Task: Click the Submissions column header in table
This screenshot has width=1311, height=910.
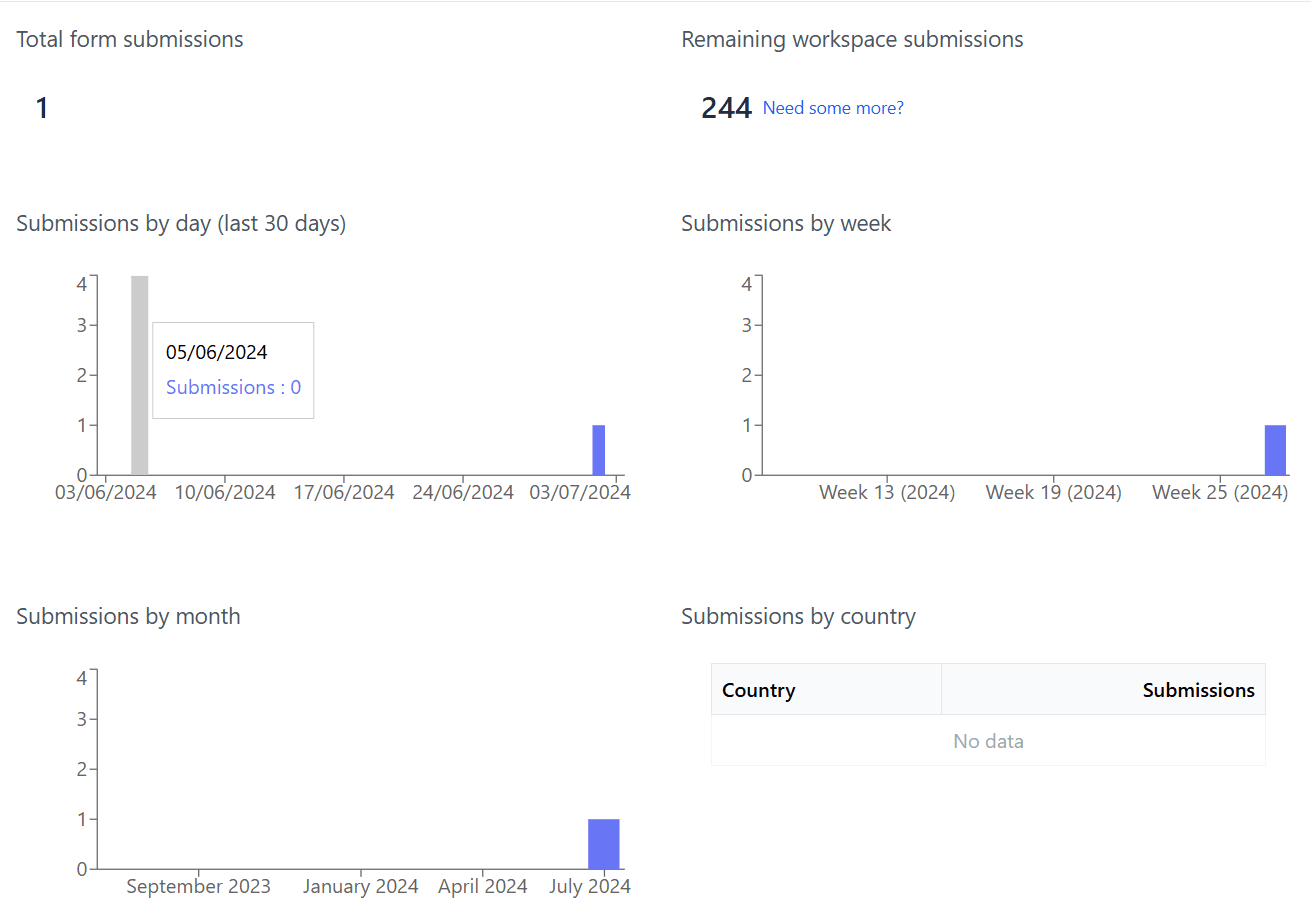Action: (1198, 690)
